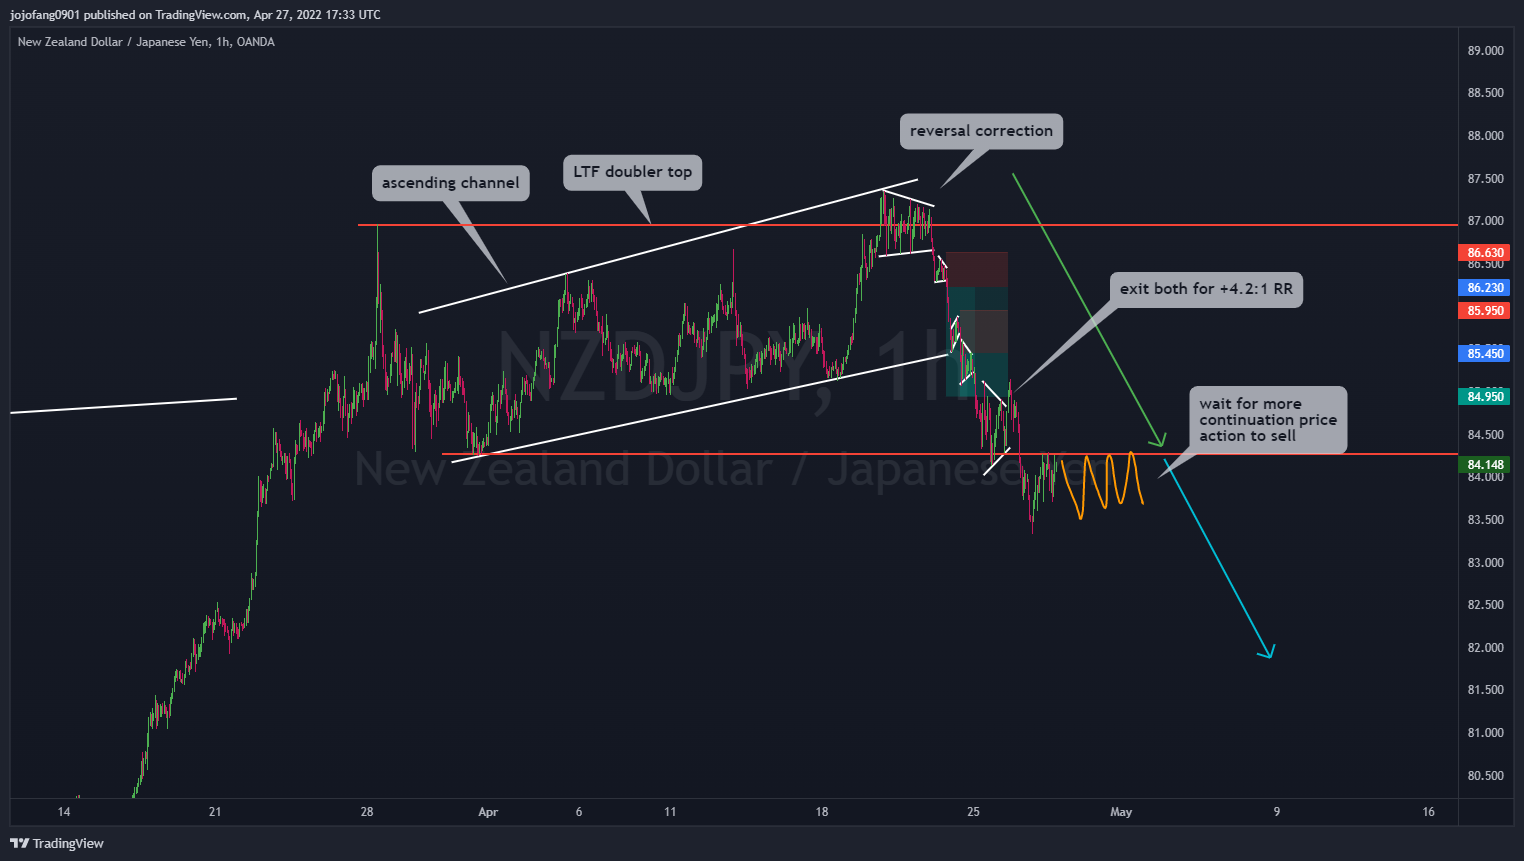1524x861 pixels.
Task: Click the '28' date on time axis
Action: coord(367,812)
